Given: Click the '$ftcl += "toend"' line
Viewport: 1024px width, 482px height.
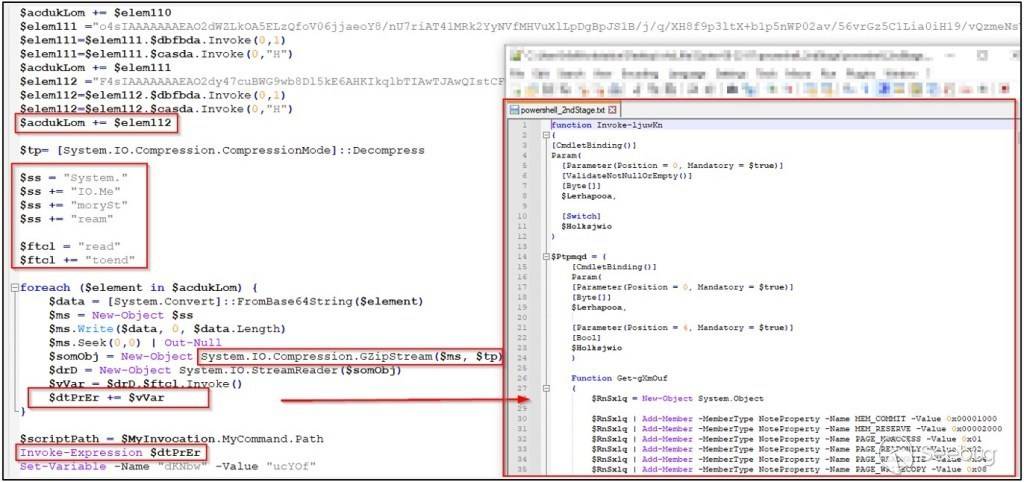Looking at the screenshot, I should tap(77, 260).
